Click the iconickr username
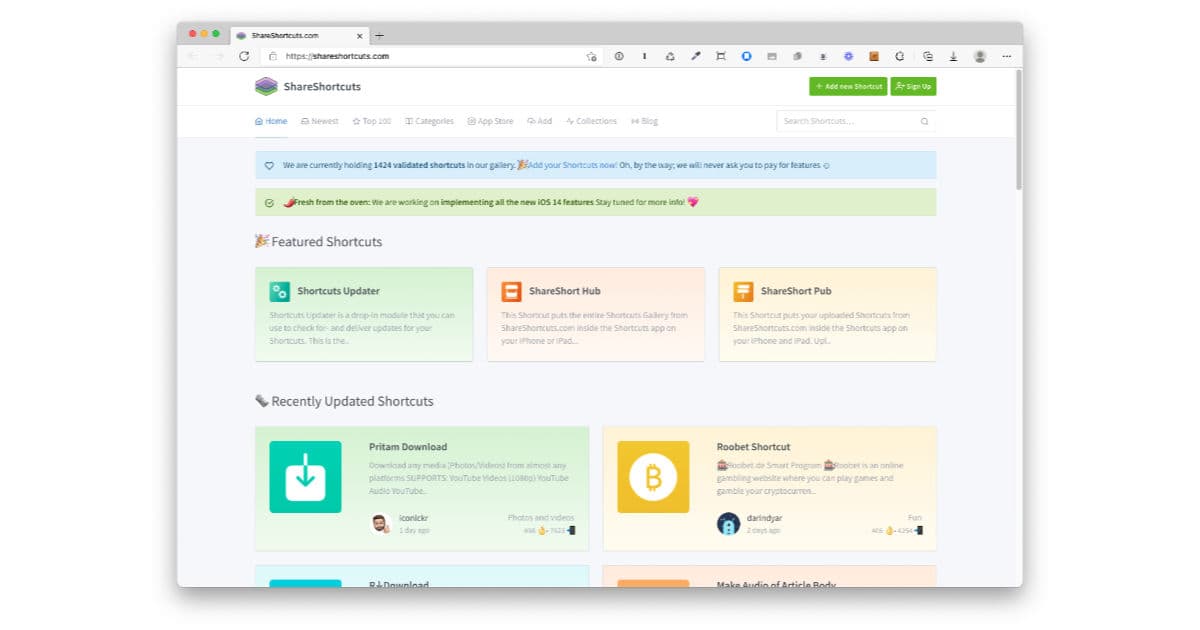Screen dimensions: 1200x630 412,518
